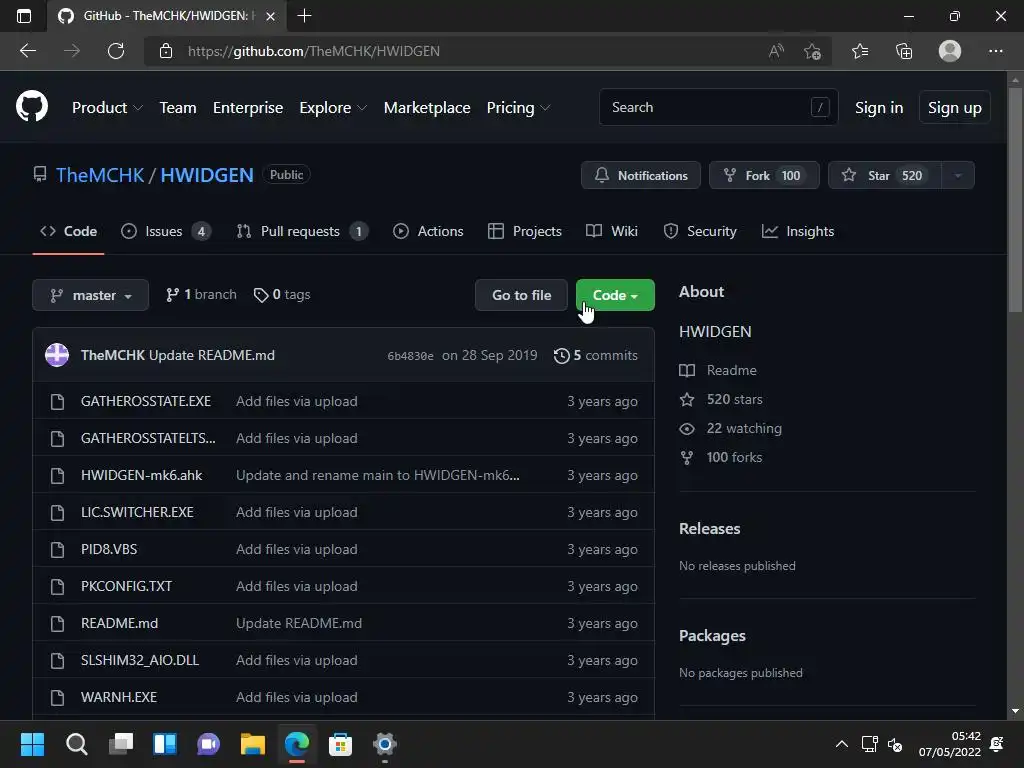
Task: Select the Code tab
Action: [x=69, y=231]
